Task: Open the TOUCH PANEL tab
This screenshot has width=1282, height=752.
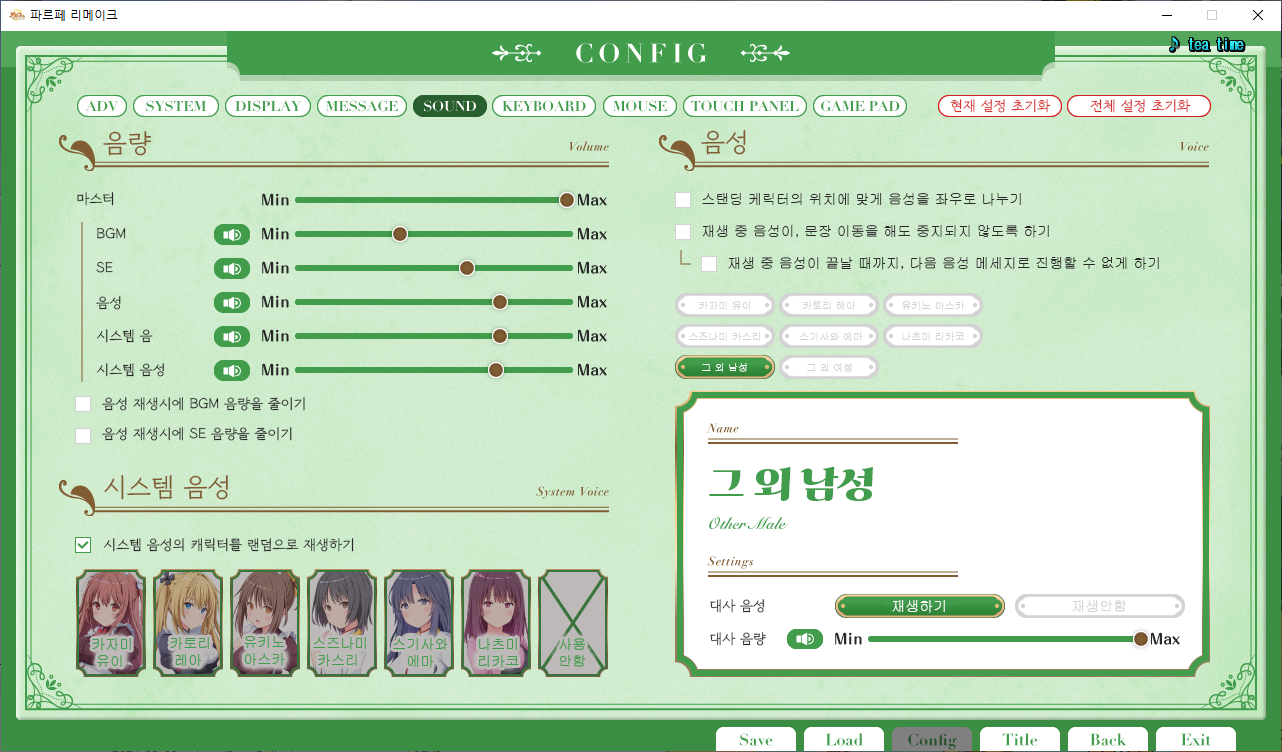Action: click(746, 106)
